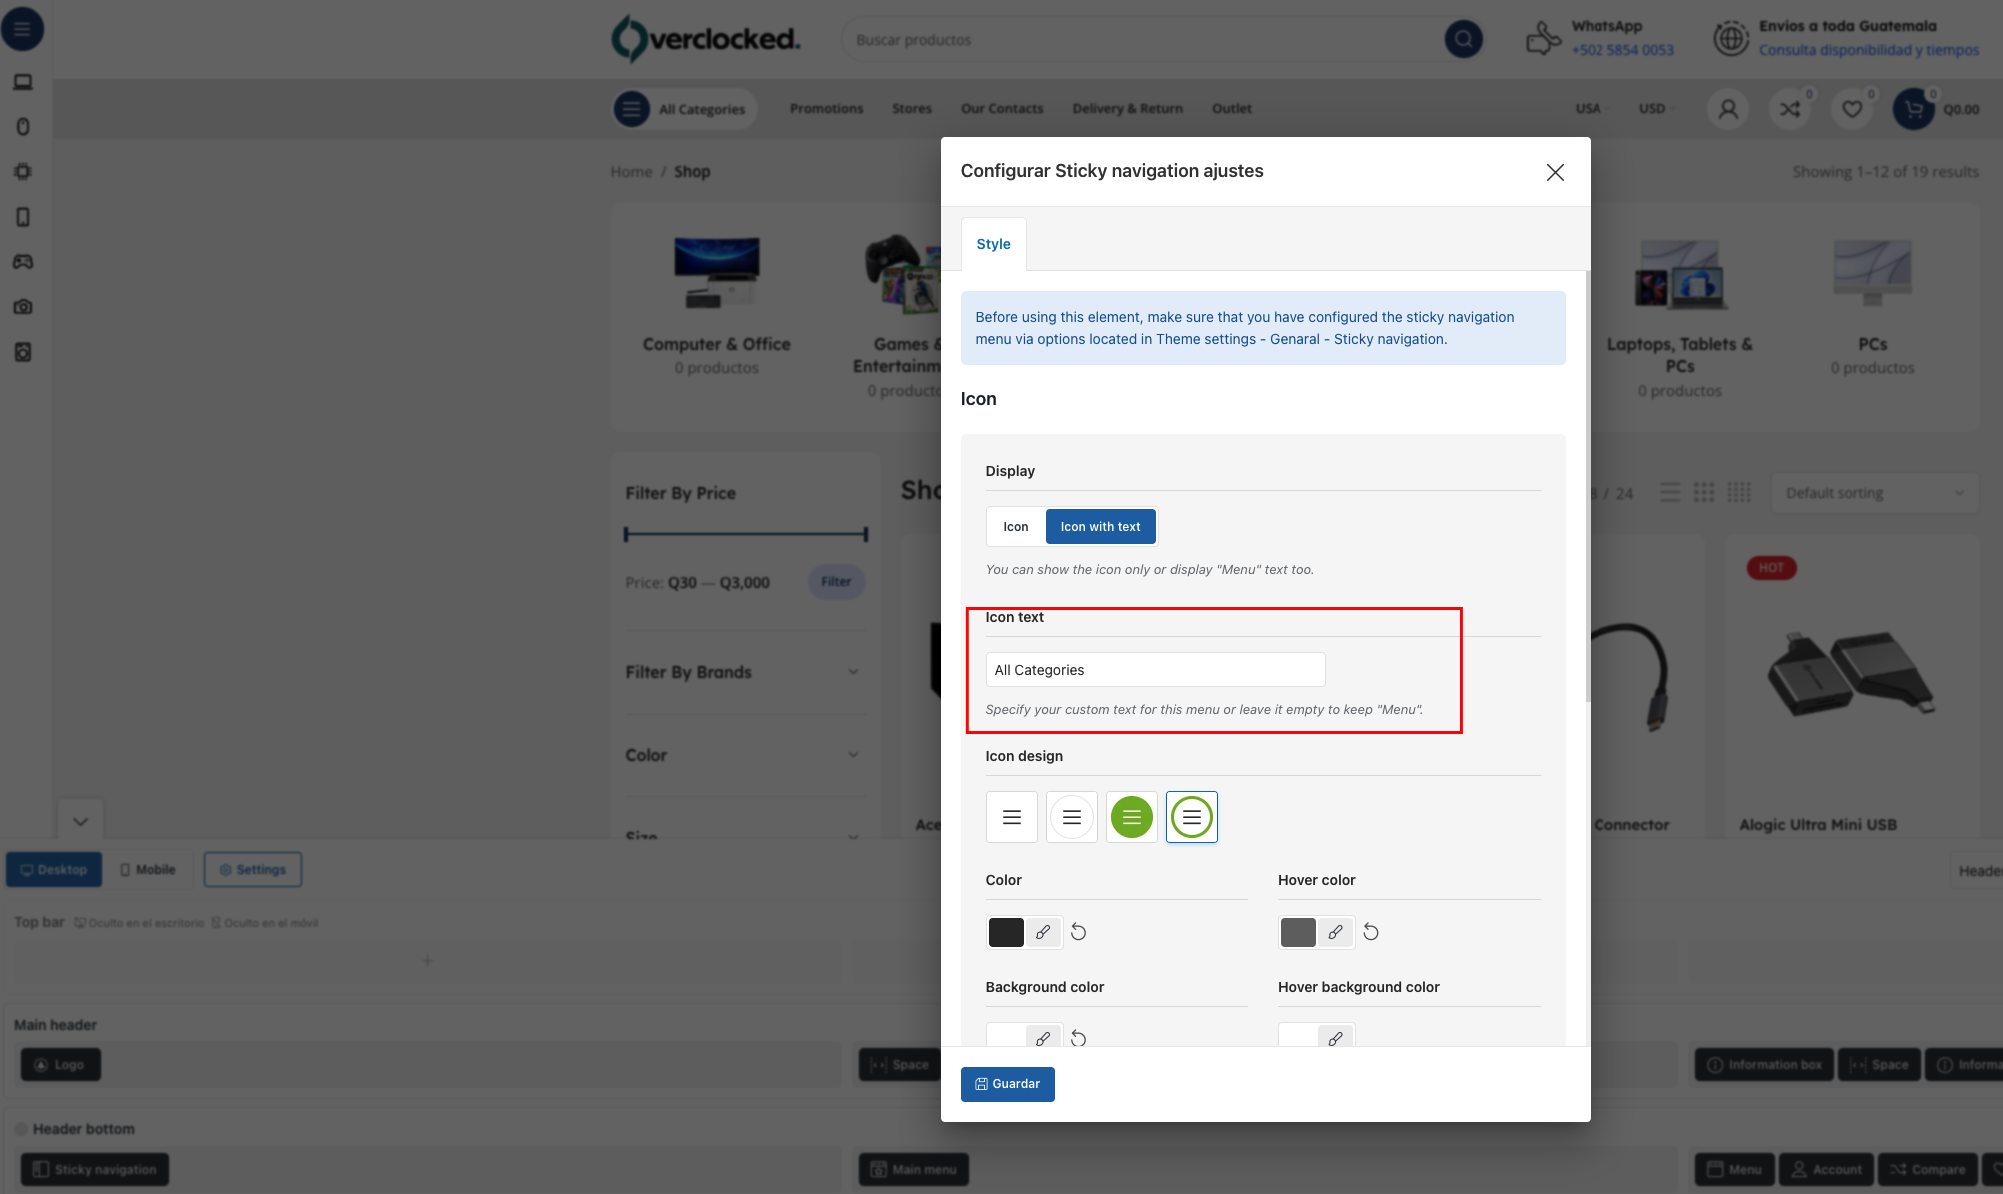Screen dimensions: 2003x1194
Task: Open the Outlet menu item
Action: pyautogui.click(x=1232, y=109)
